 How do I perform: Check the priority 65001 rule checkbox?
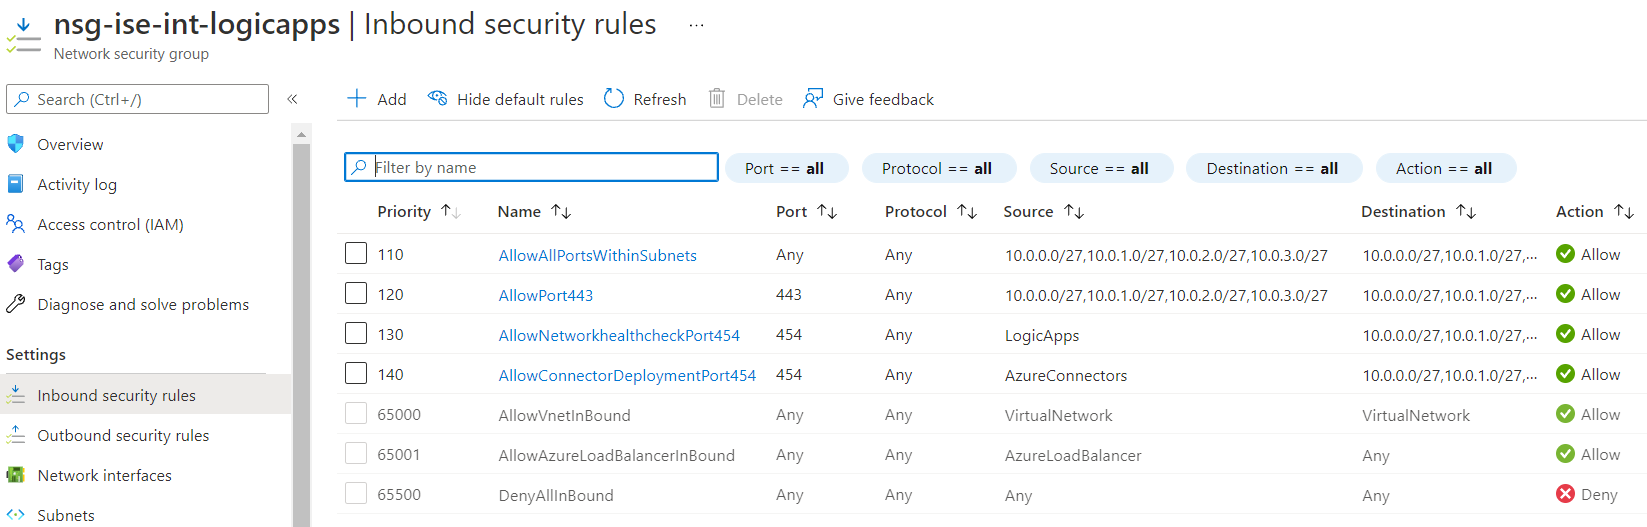click(356, 453)
